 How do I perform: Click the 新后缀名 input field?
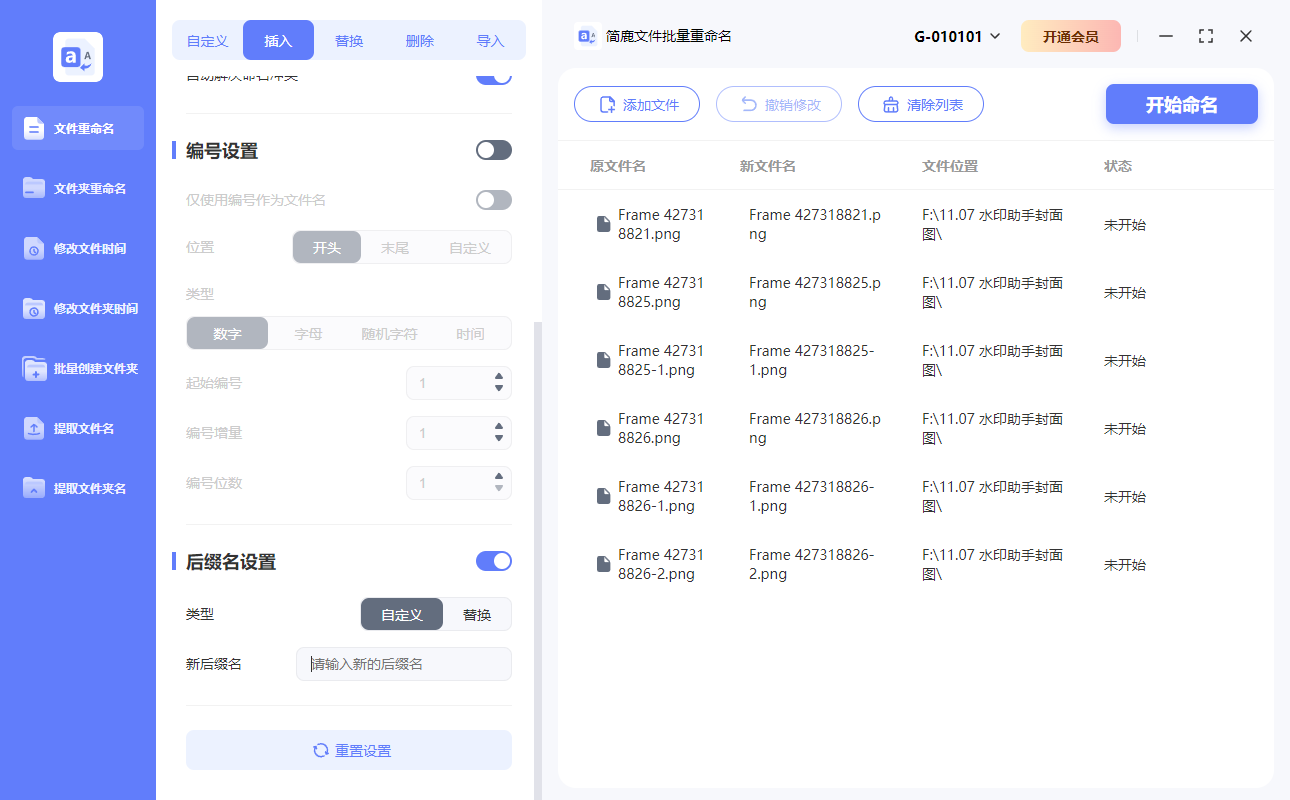pyautogui.click(x=403, y=663)
